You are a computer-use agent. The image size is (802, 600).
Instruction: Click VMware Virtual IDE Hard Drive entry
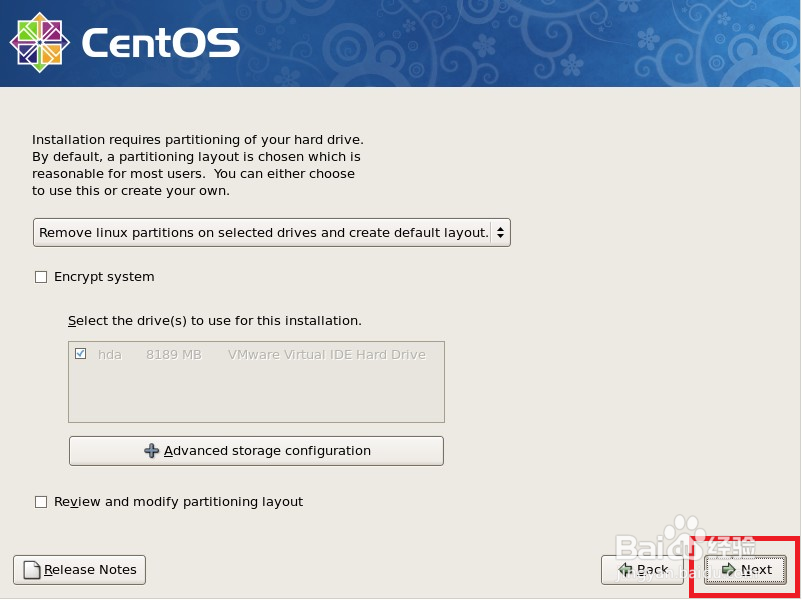(327, 354)
